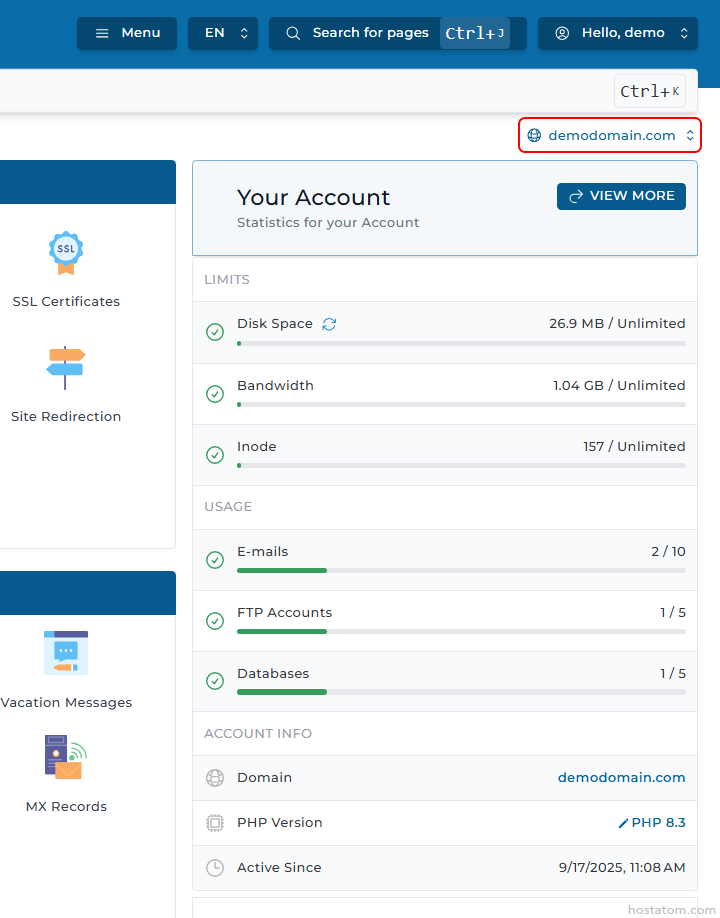Click Search for pages box
This screenshot has width=720, height=918.
370,33
